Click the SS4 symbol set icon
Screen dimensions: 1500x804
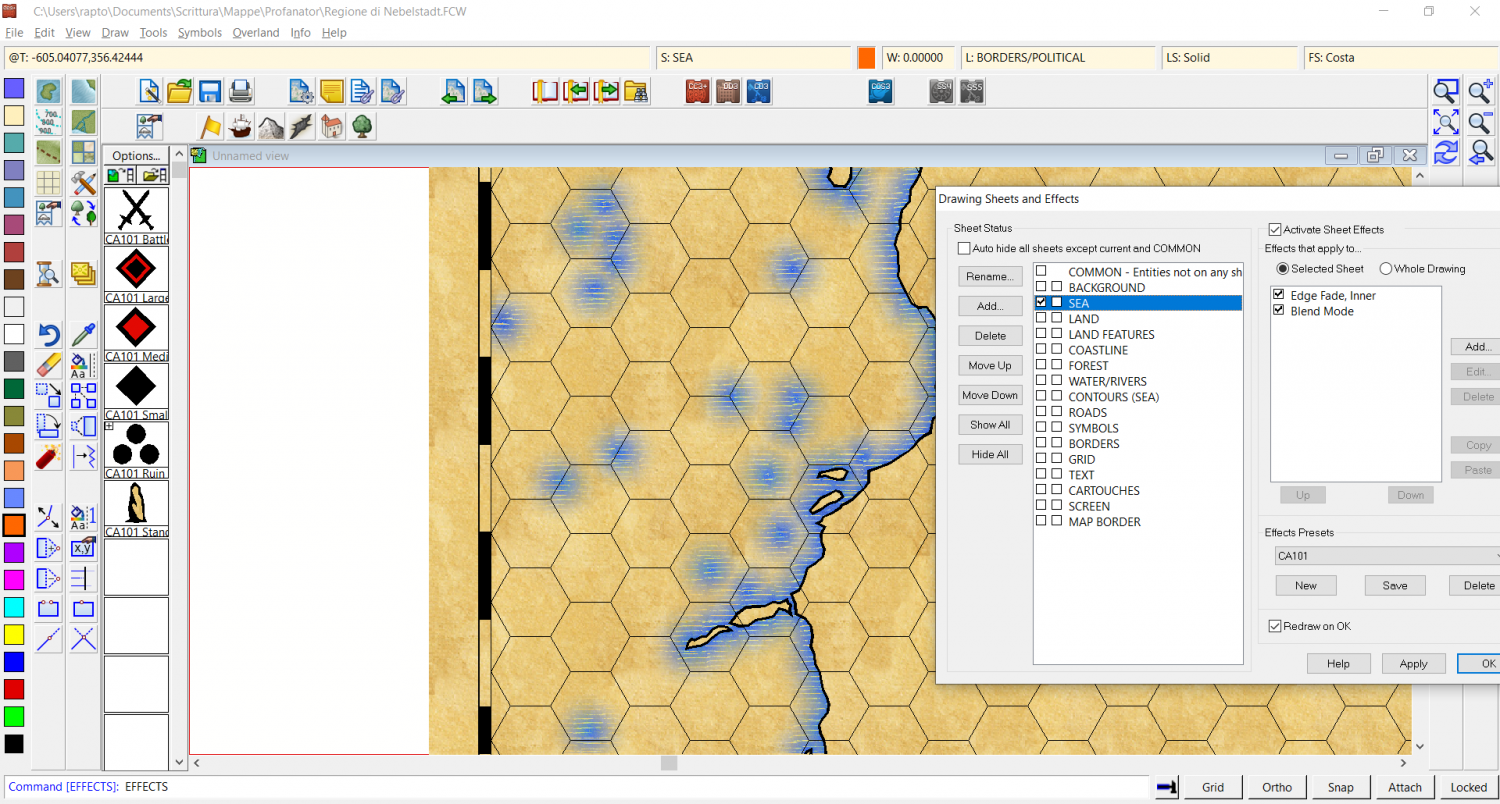click(941, 92)
